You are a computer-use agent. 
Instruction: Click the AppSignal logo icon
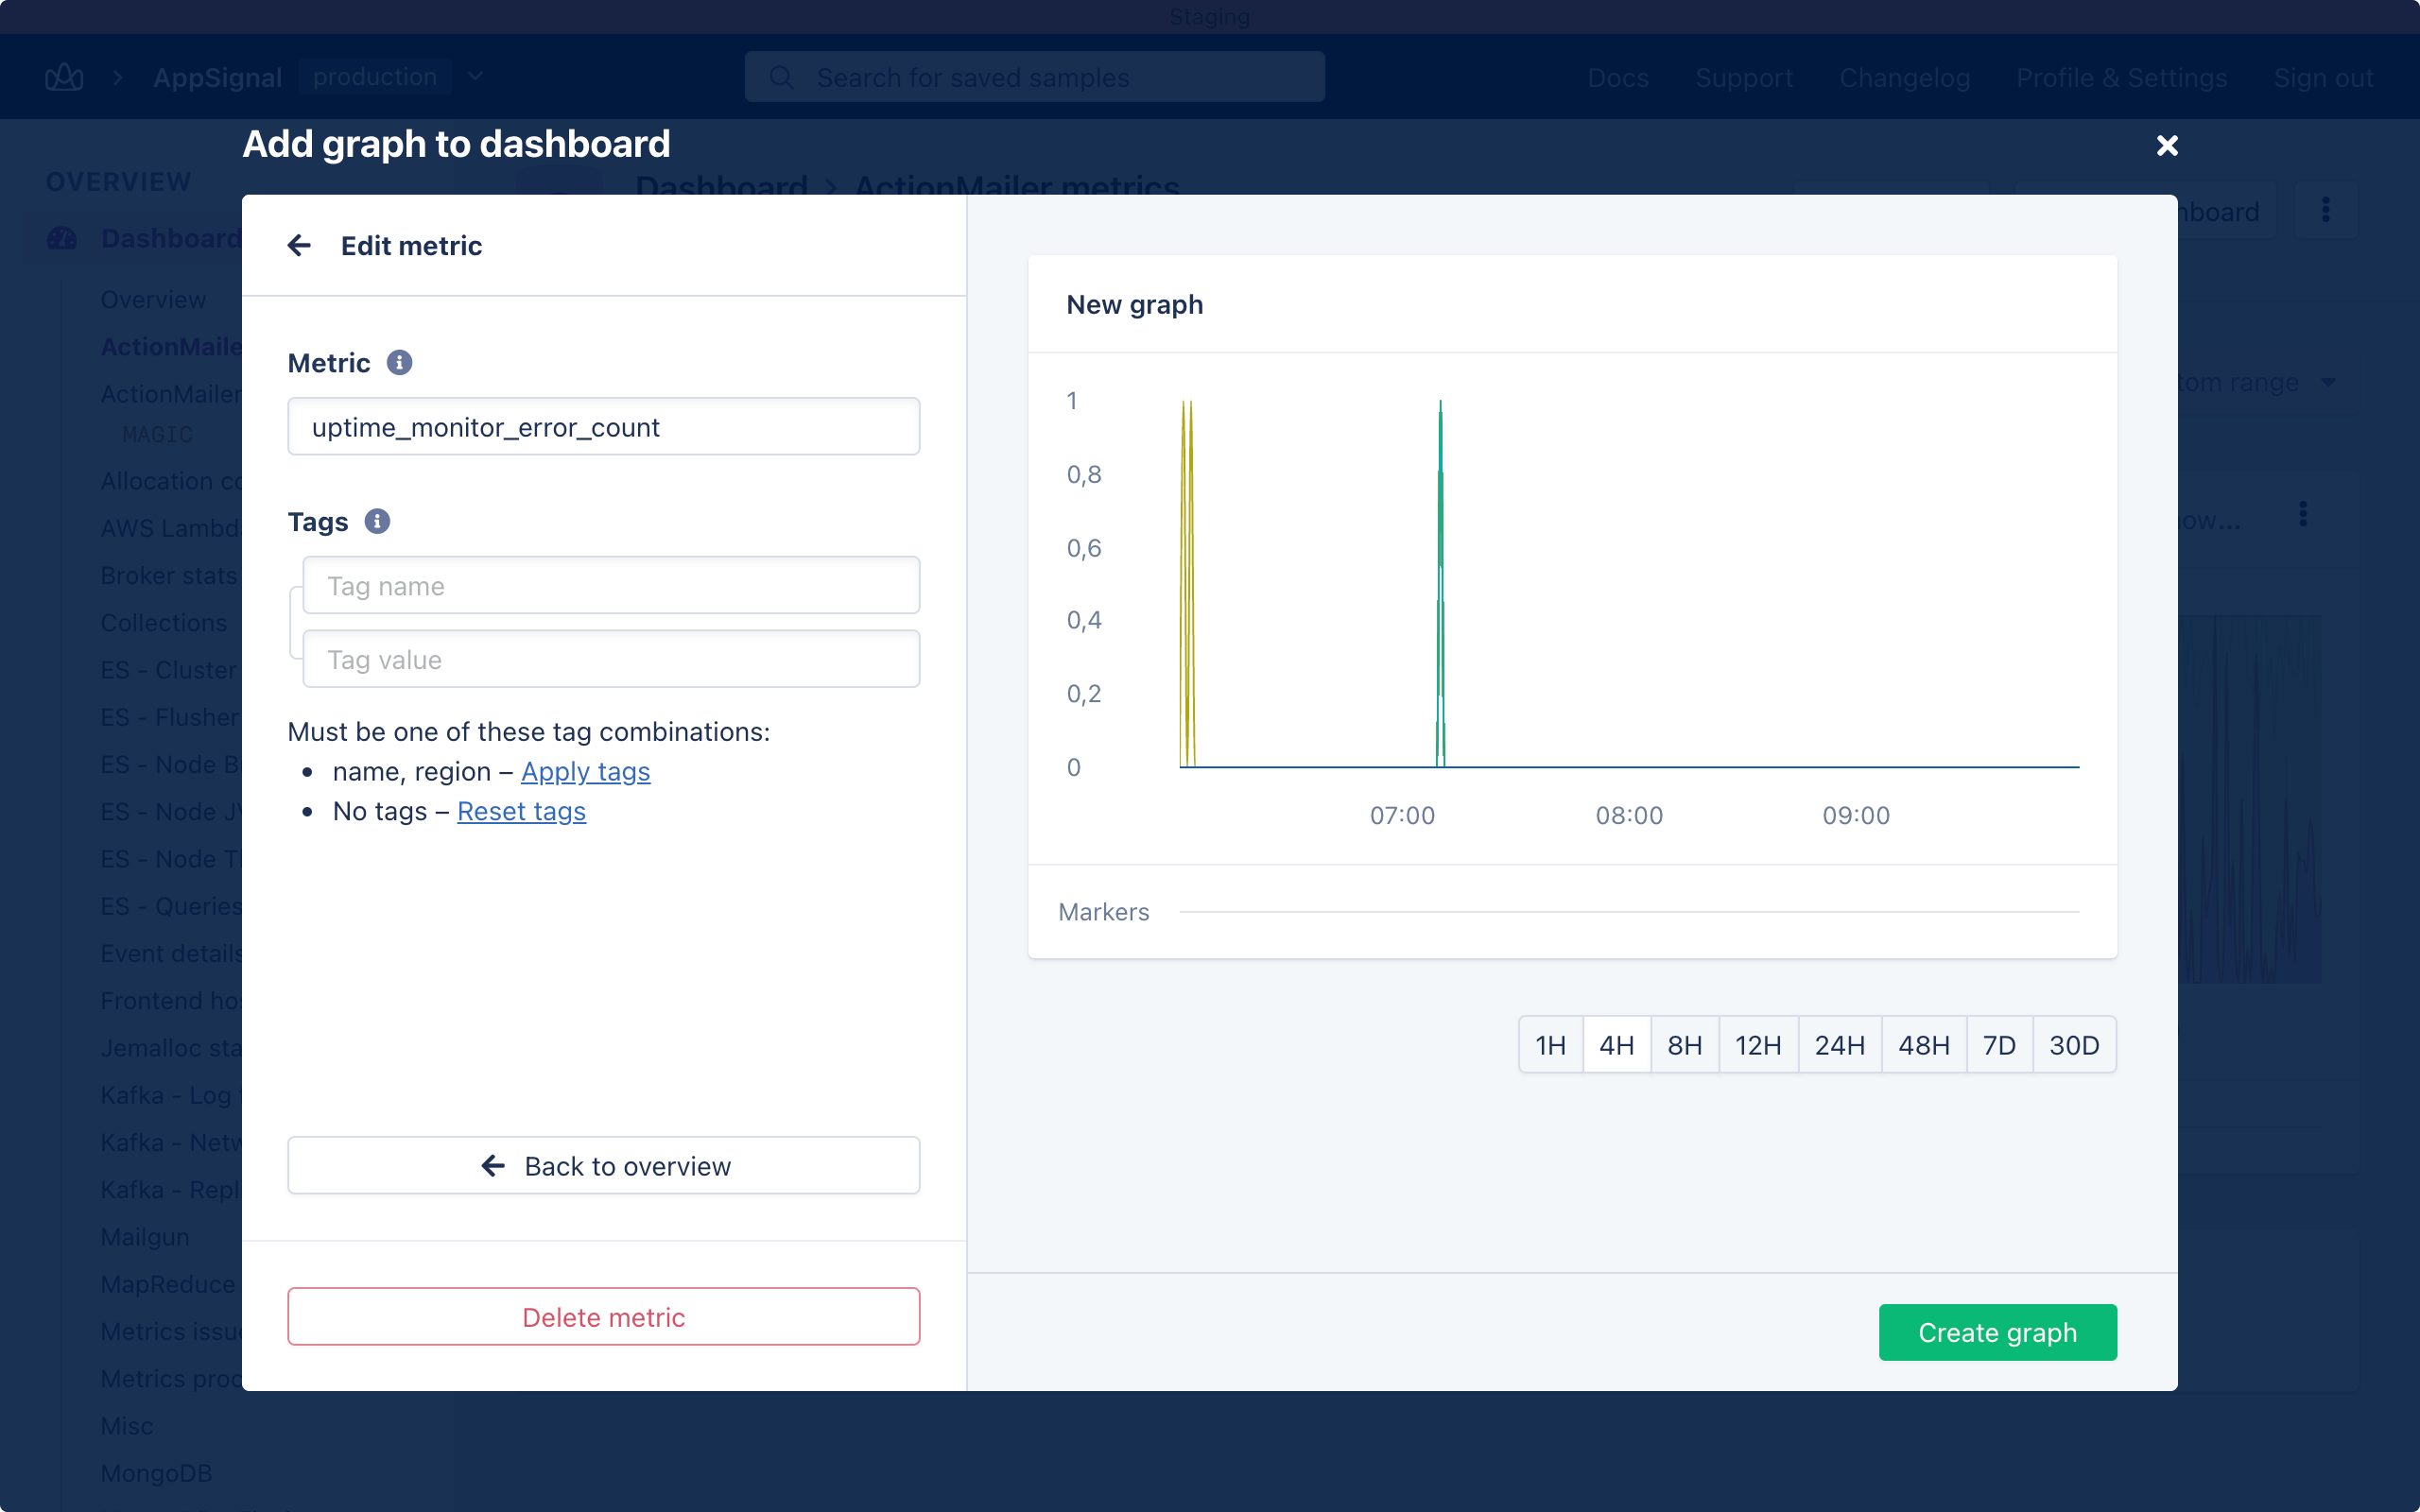click(x=64, y=77)
